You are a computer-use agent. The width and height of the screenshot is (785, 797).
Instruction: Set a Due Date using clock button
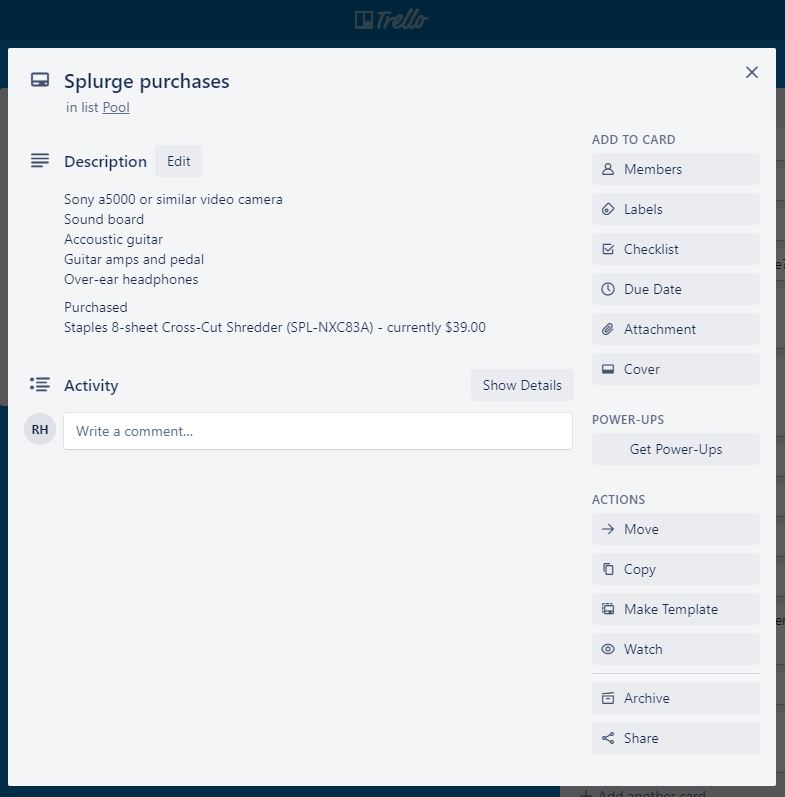point(675,289)
